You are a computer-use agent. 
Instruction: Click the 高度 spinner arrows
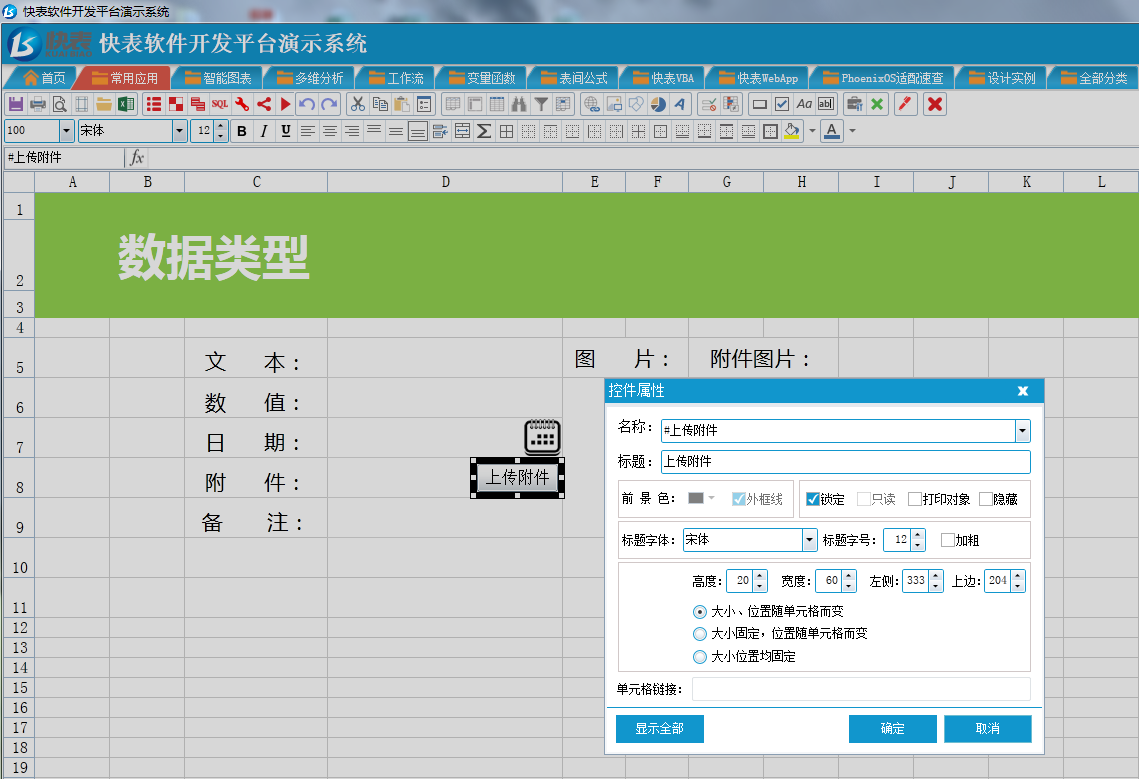click(x=760, y=581)
